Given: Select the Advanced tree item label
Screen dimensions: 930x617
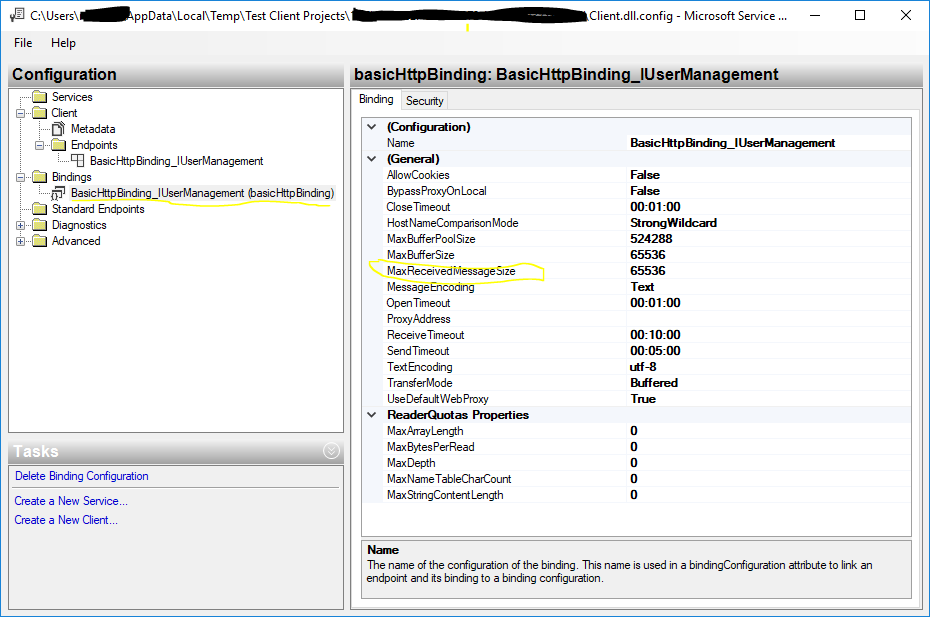Looking at the screenshot, I should [76, 241].
